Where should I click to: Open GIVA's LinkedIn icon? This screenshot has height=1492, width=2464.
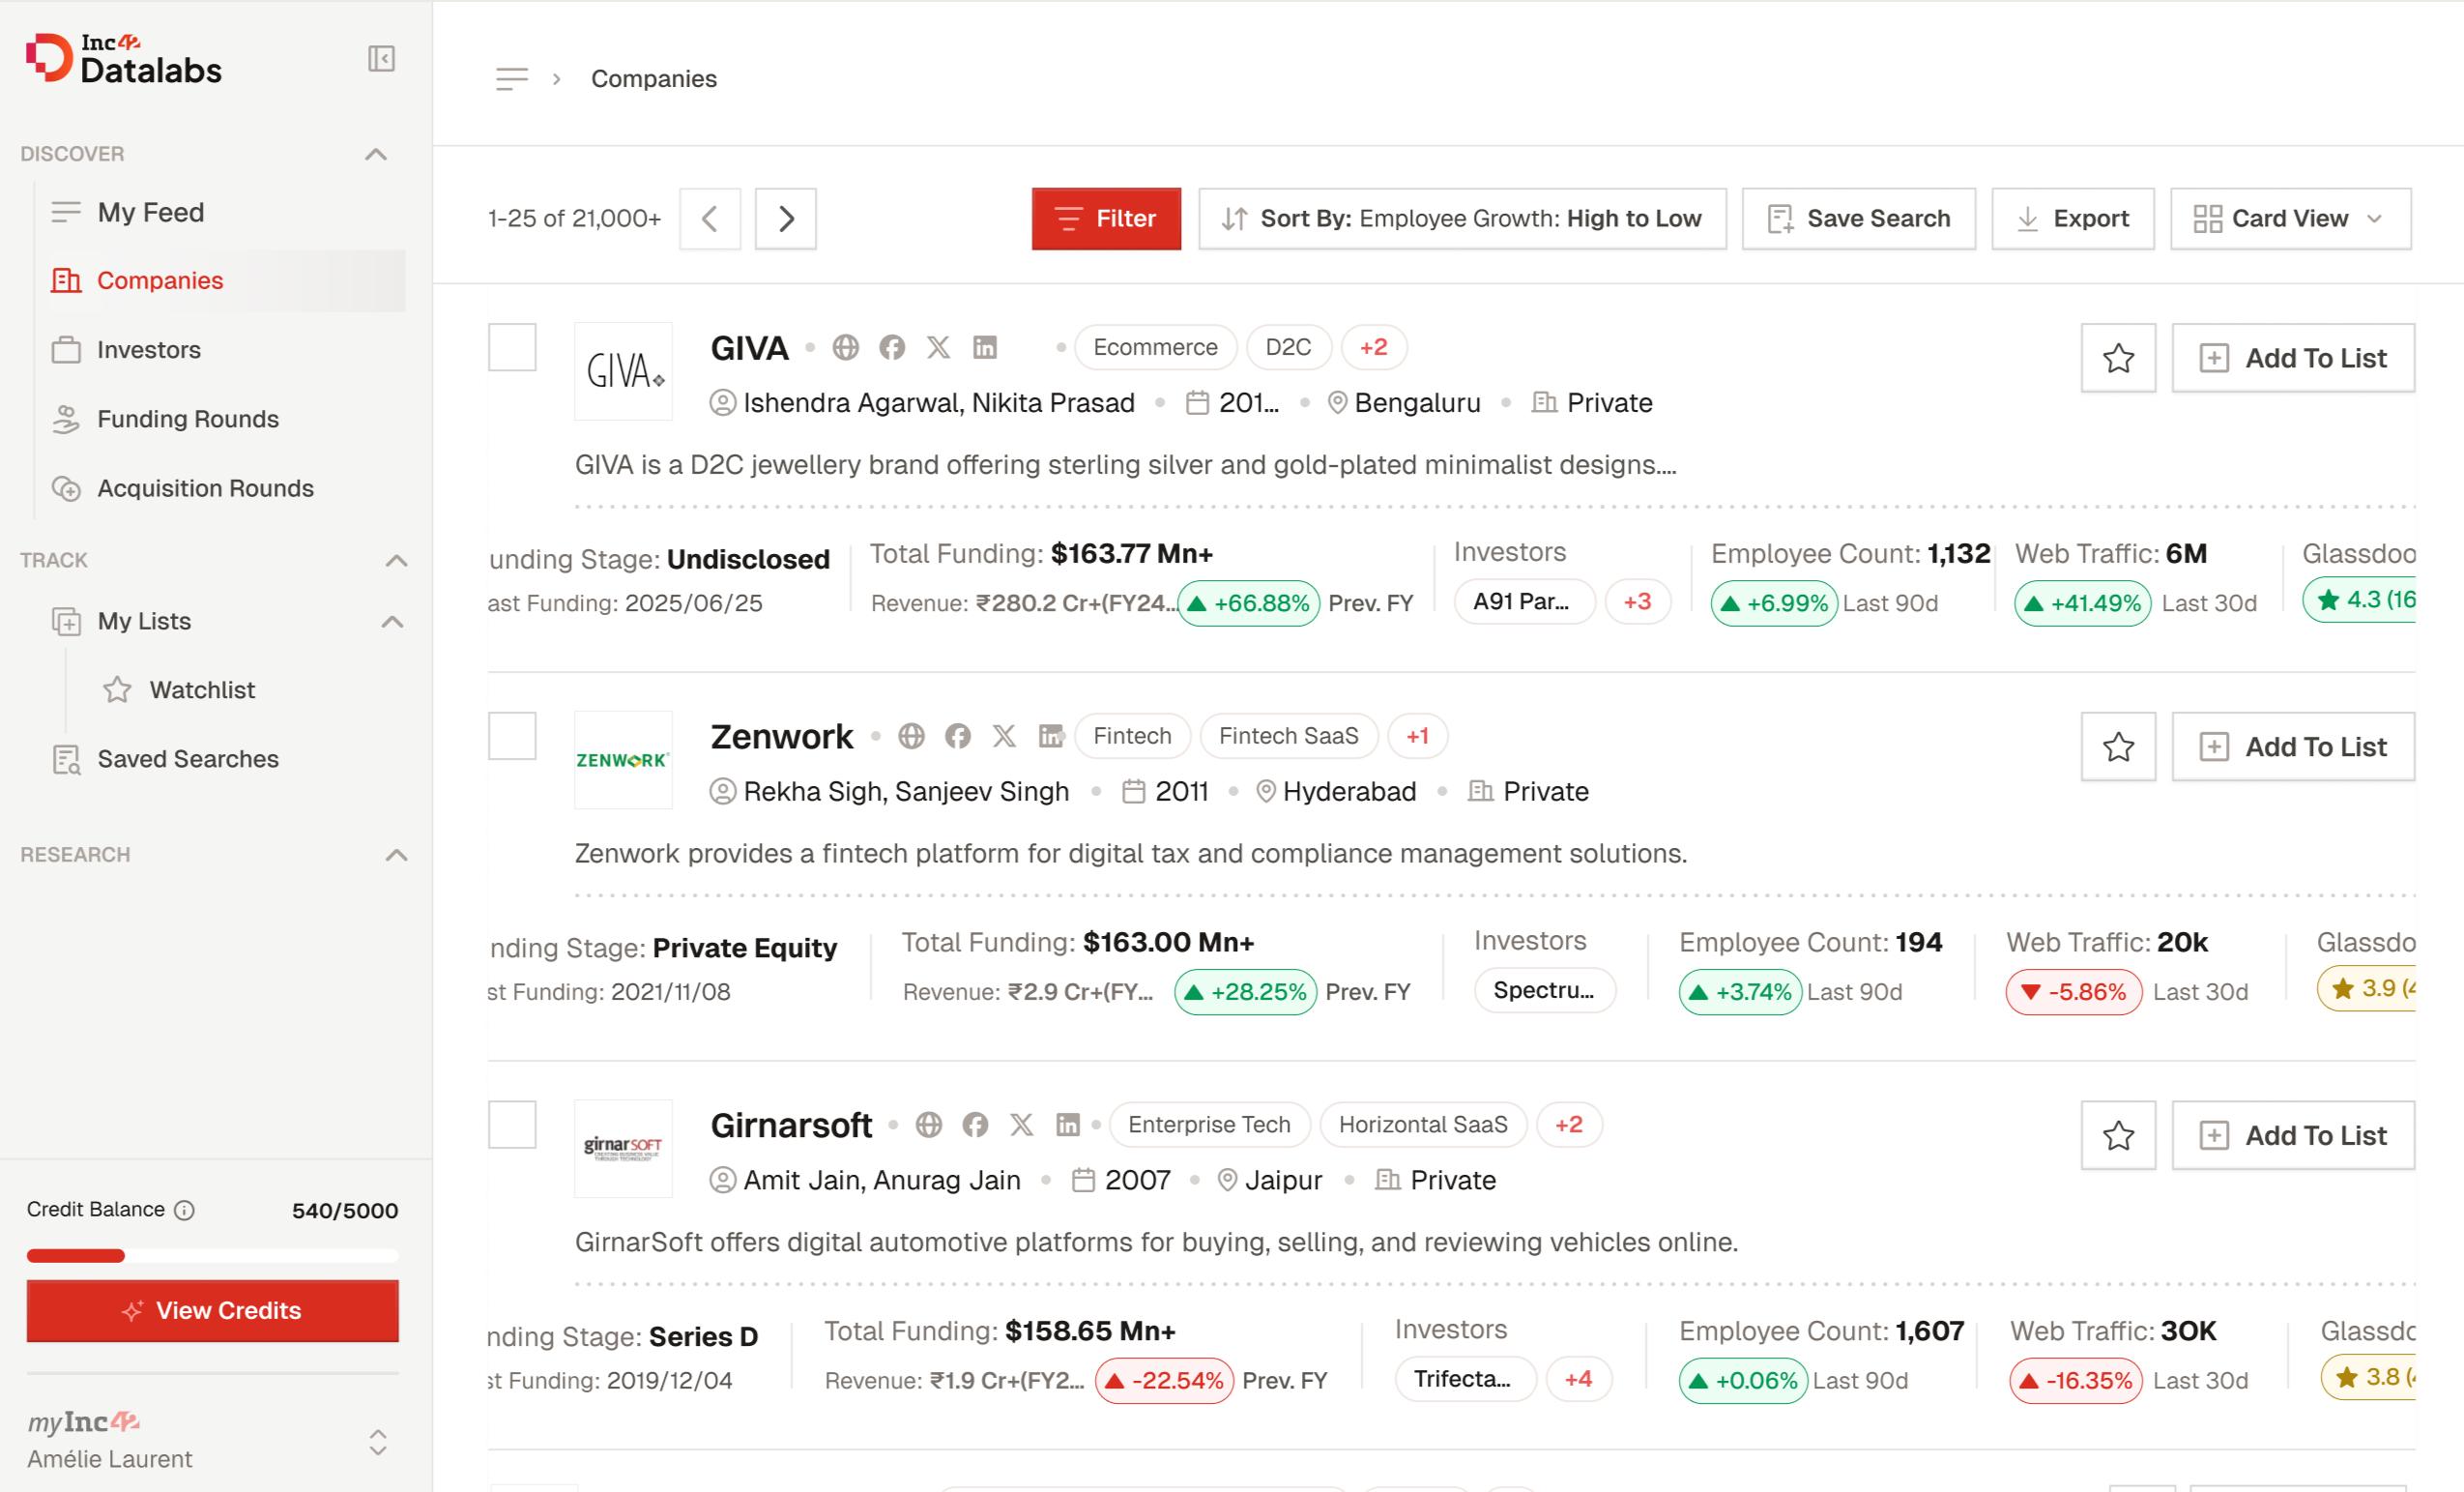tap(984, 347)
